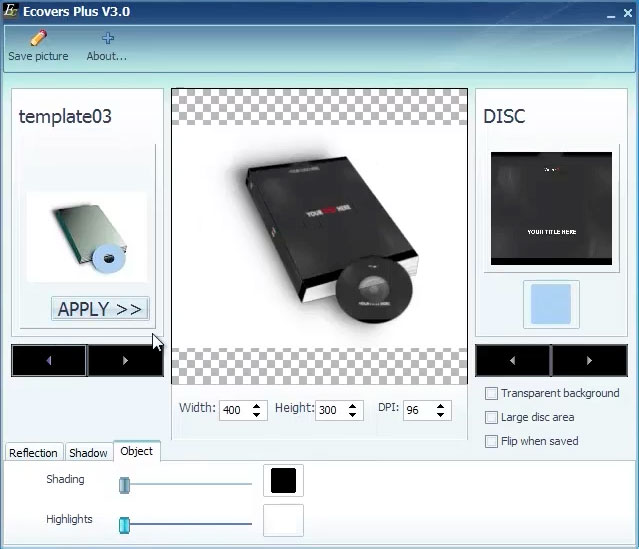Click the Shading slider handle
This screenshot has width=639, height=549.
[124, 485]
